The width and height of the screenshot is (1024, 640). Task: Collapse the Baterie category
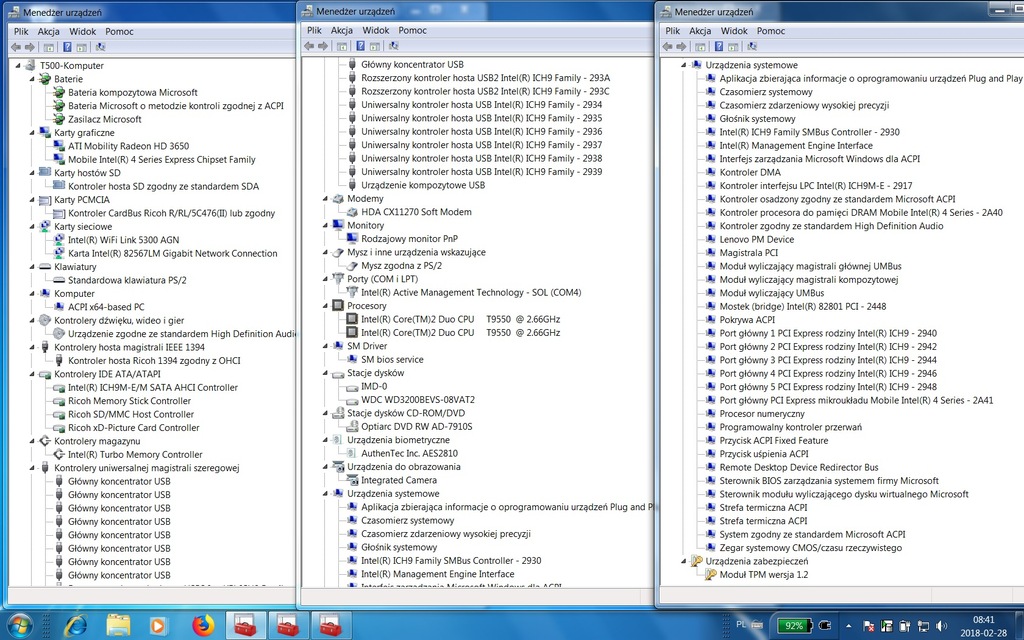click(x=31, y=79)
